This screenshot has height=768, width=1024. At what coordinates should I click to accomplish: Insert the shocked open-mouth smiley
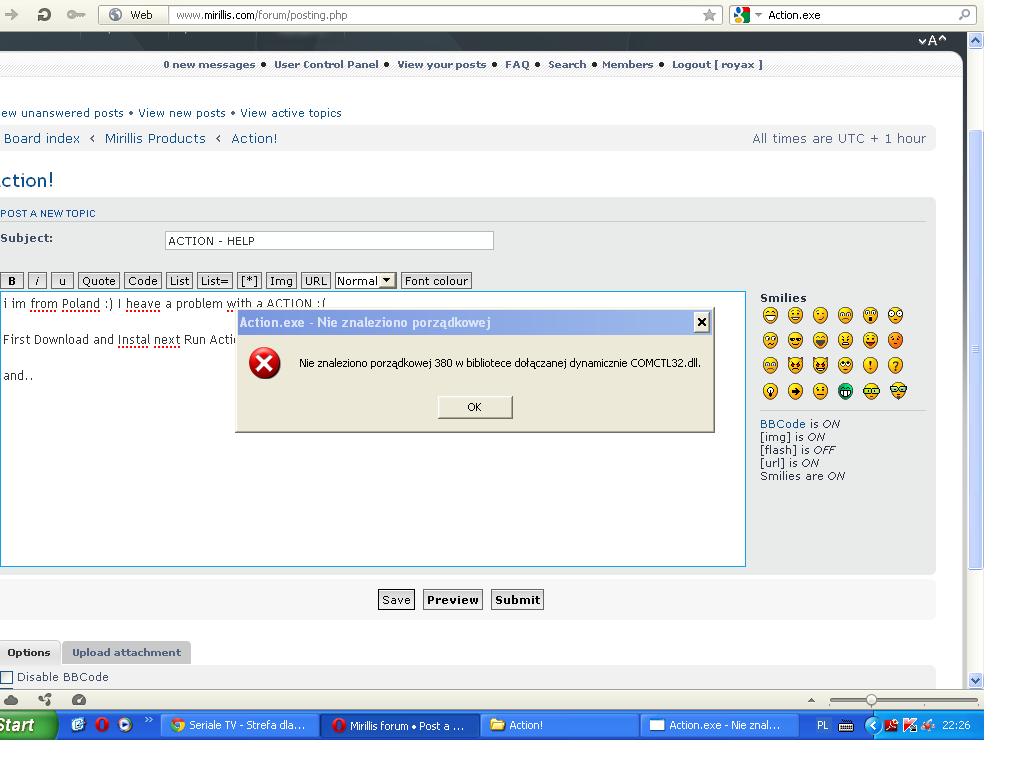coord(871,316)
